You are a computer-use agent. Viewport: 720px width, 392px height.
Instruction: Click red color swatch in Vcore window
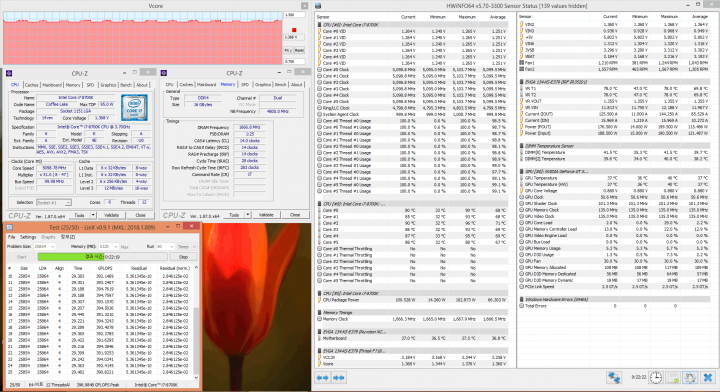(x=294, y=30)
